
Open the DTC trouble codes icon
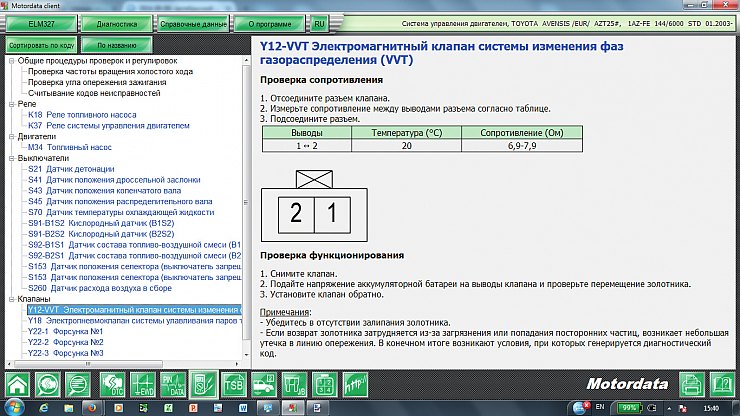pyautogui.click(x=112, y=384)
